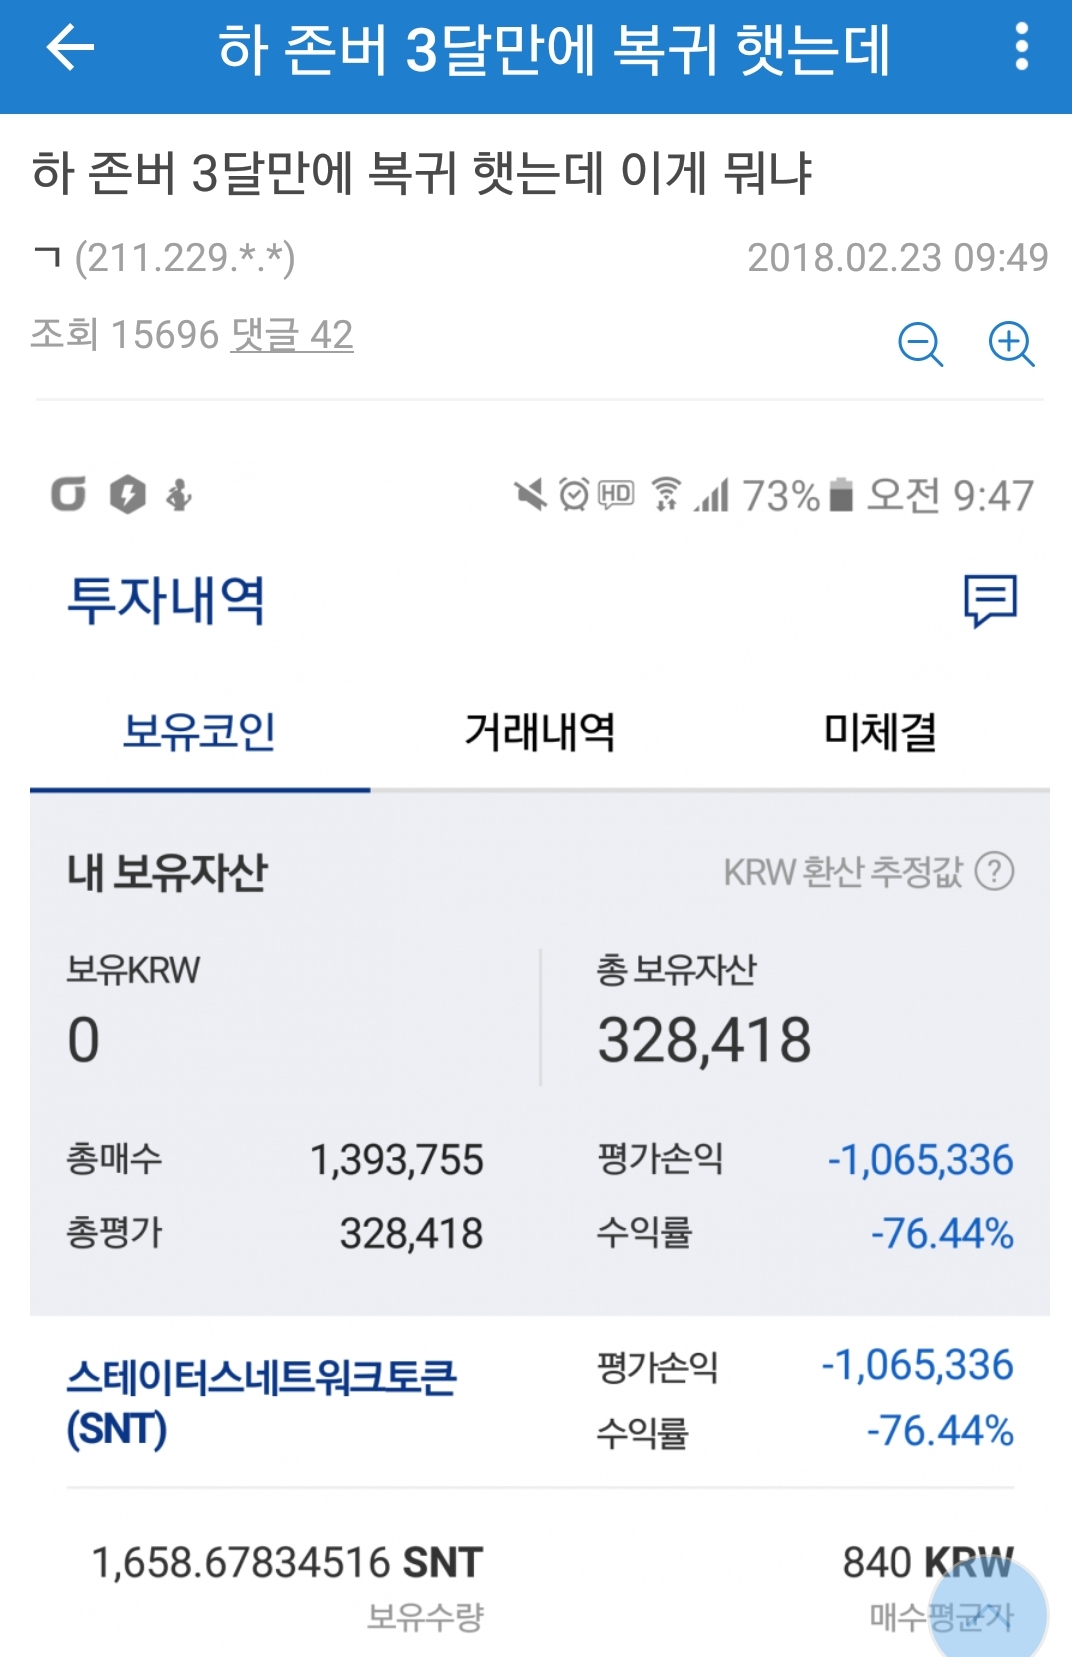Tap the KRW 환산 추정값 label
1072x1657 pixels.
pos(842,872)
